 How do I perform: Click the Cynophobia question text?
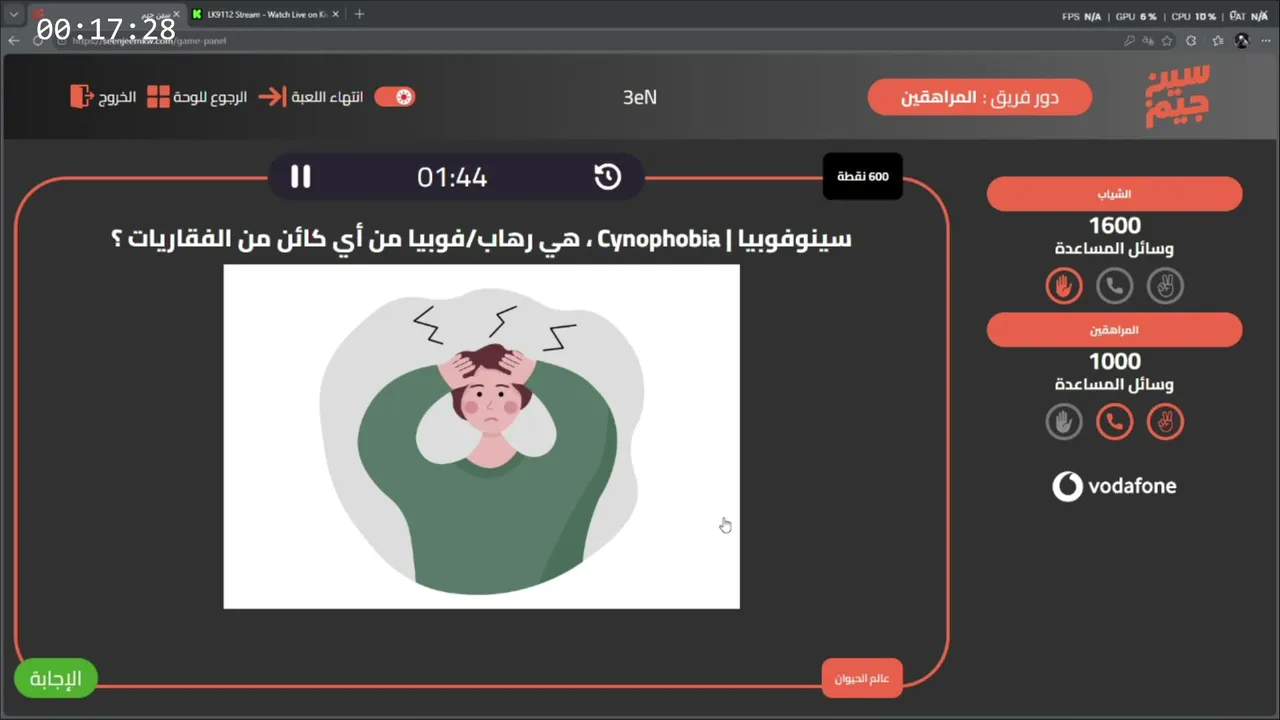pos(481,239)
